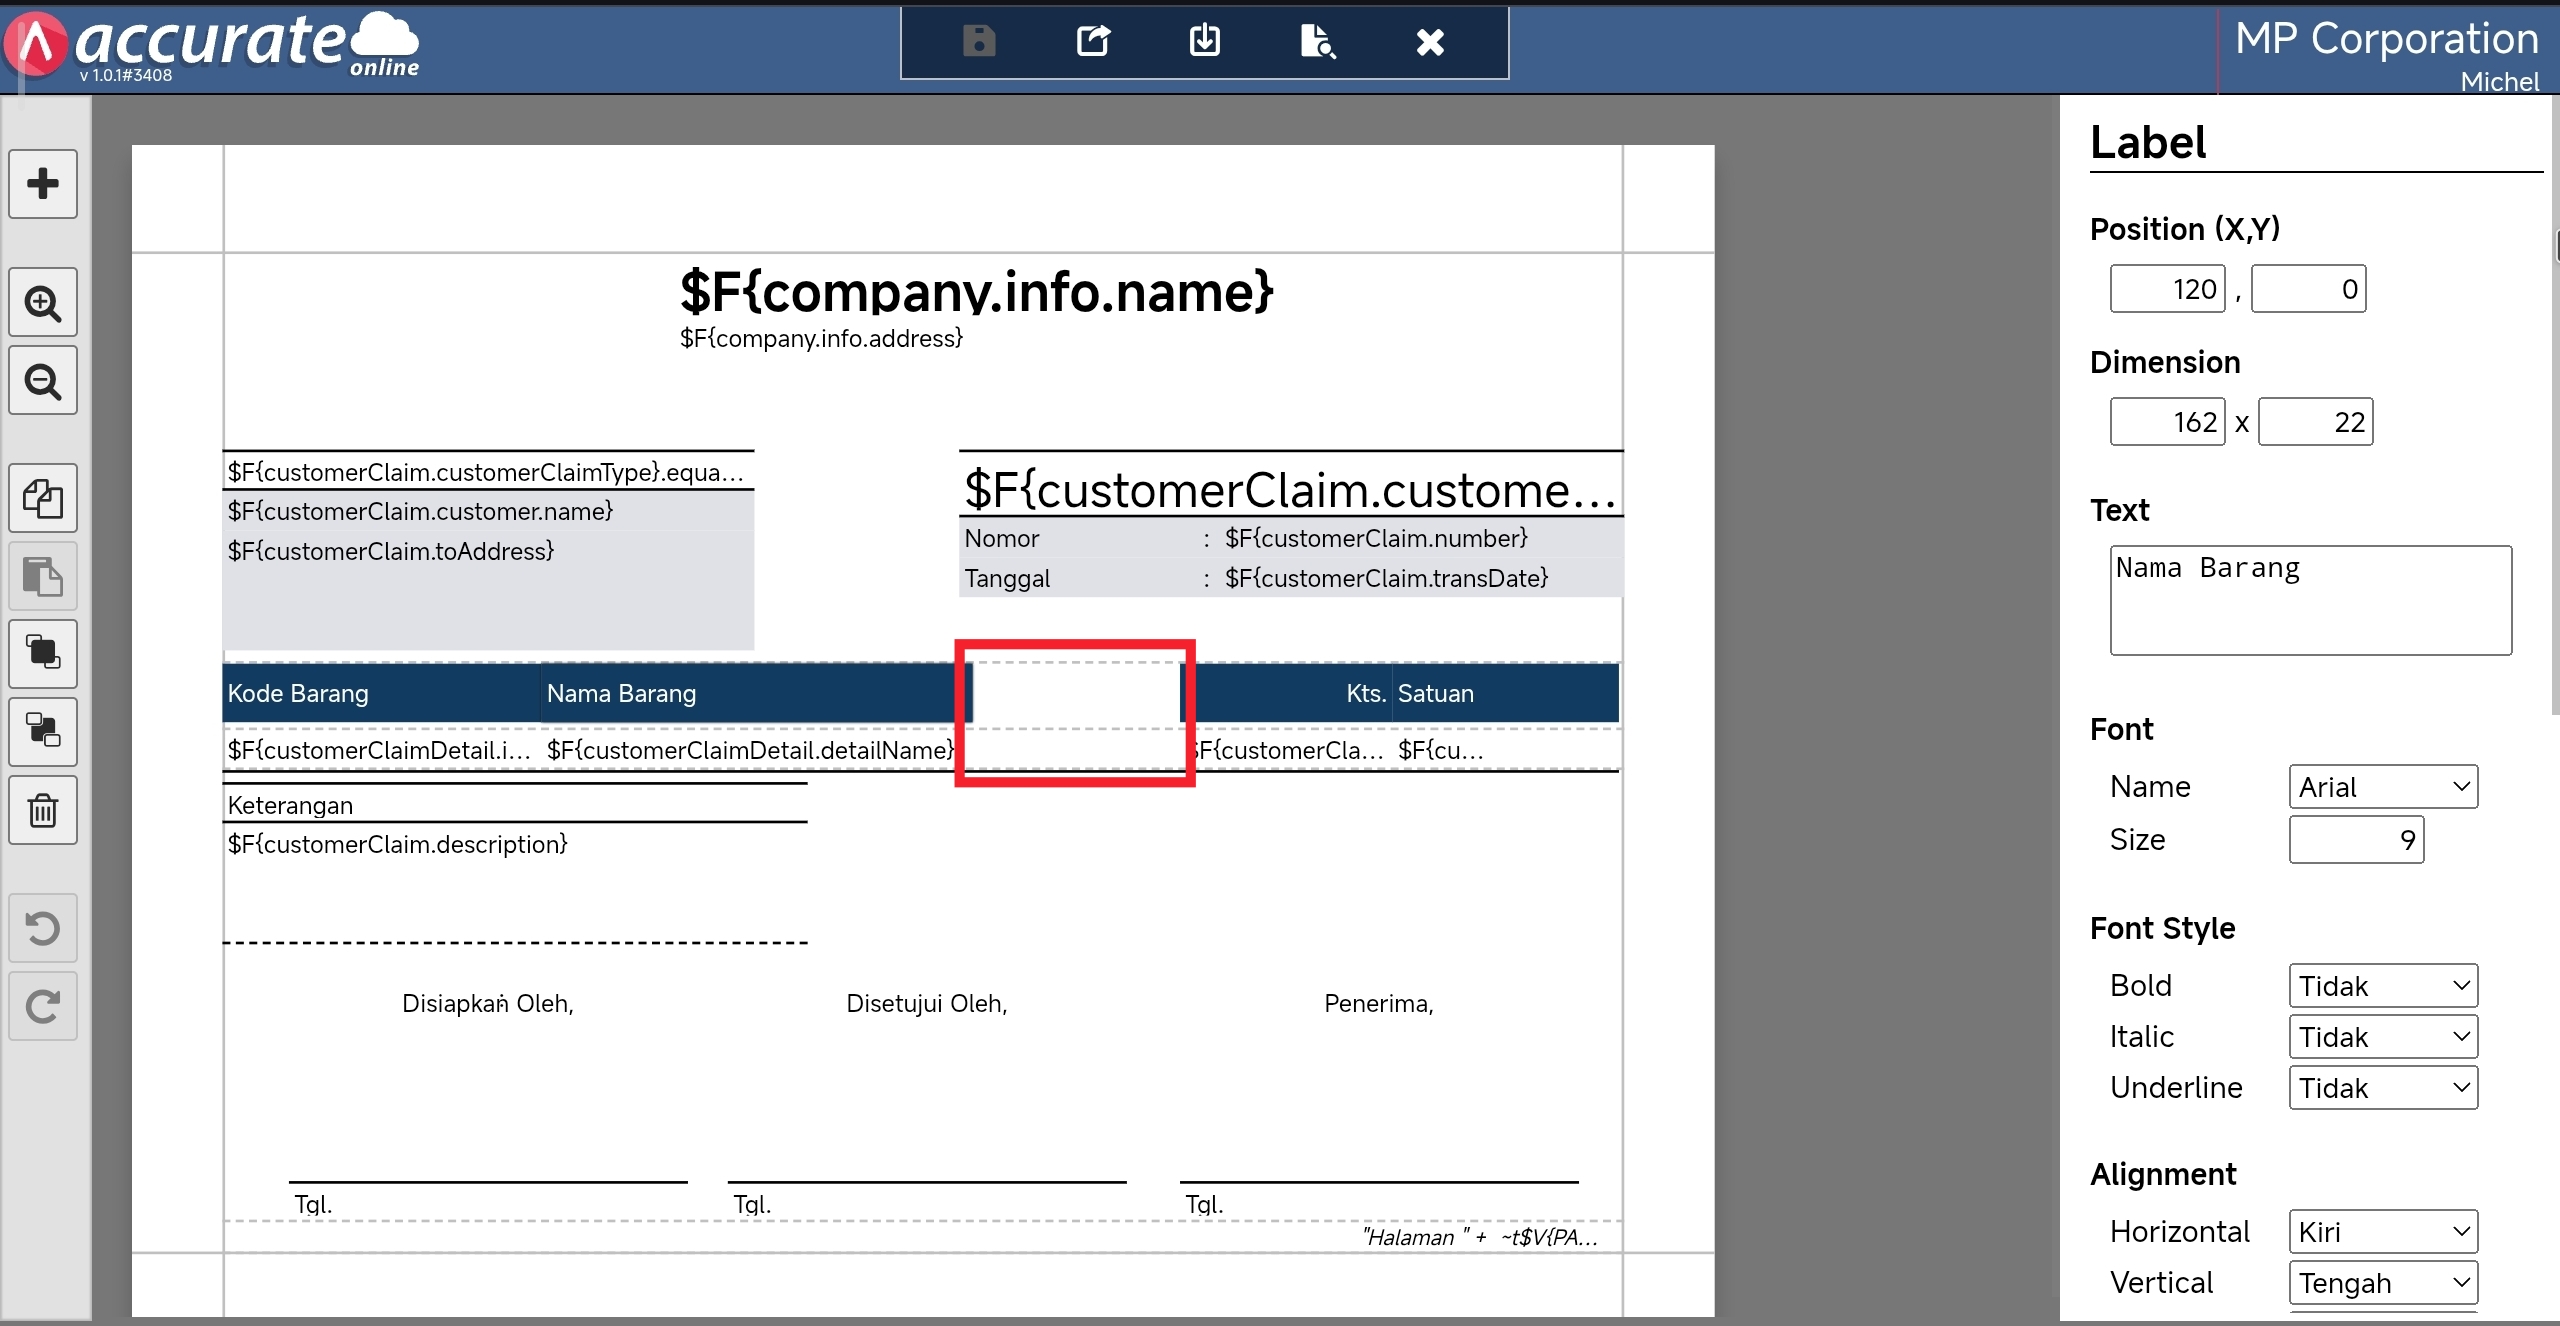Click the X close designer icon
This screenshot has height=1326, width=2560.
click(x=1430, y=42)
